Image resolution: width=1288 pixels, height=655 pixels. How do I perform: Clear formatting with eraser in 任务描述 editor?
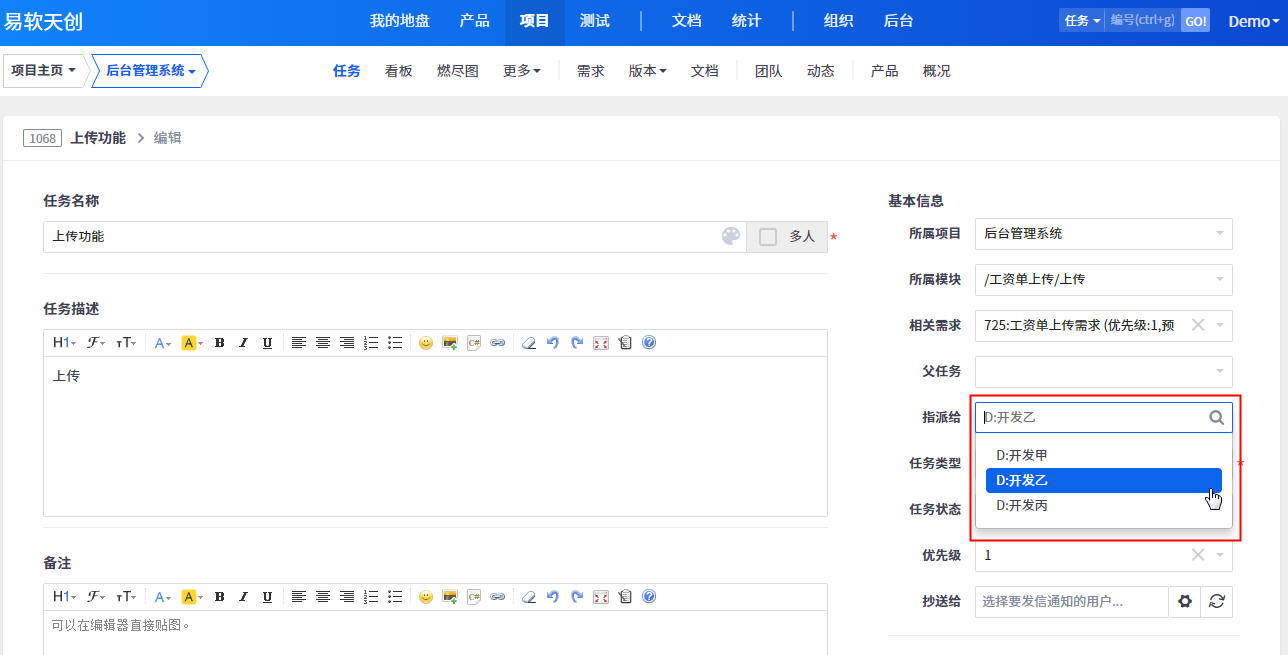pyautogui.click(x=529, y=343)
